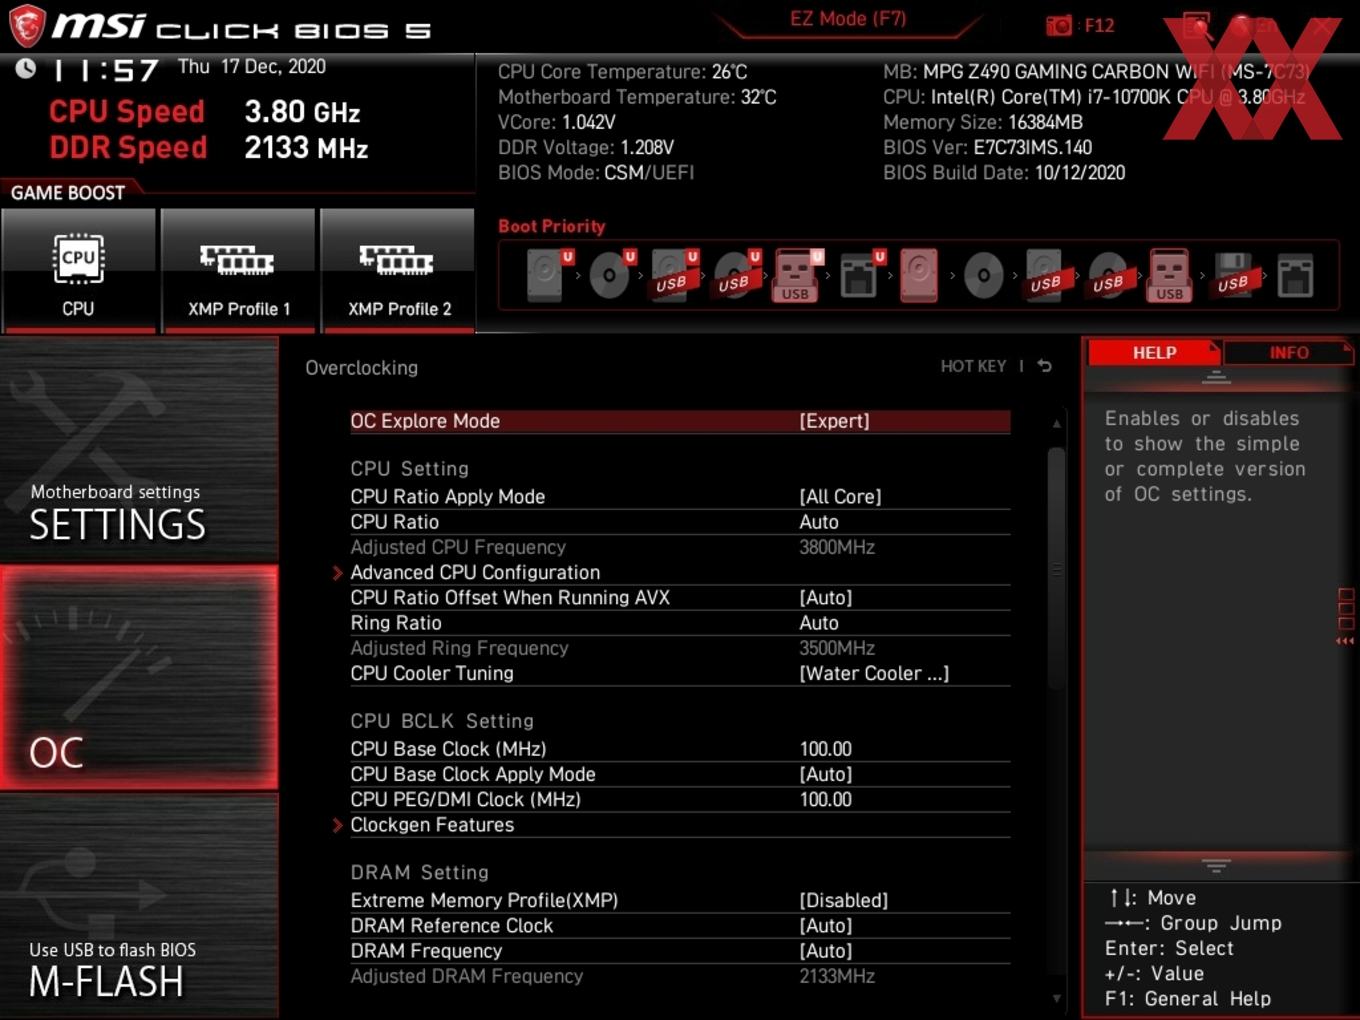
Task: Click the back arrow next to HOT KEY
Action: pyautogui.click(x=1045, y=366)
